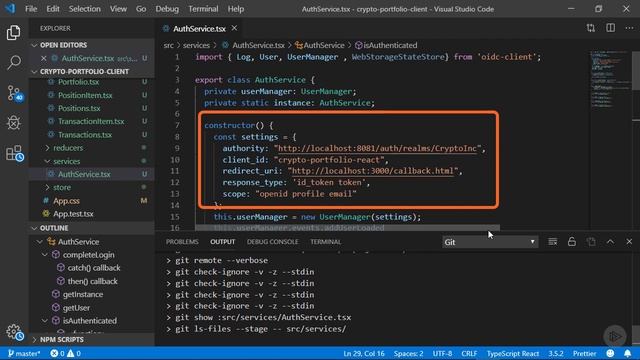Open the Extensions view in activity bar
This screenshot has height=360, width=640.
pos(14,153)
